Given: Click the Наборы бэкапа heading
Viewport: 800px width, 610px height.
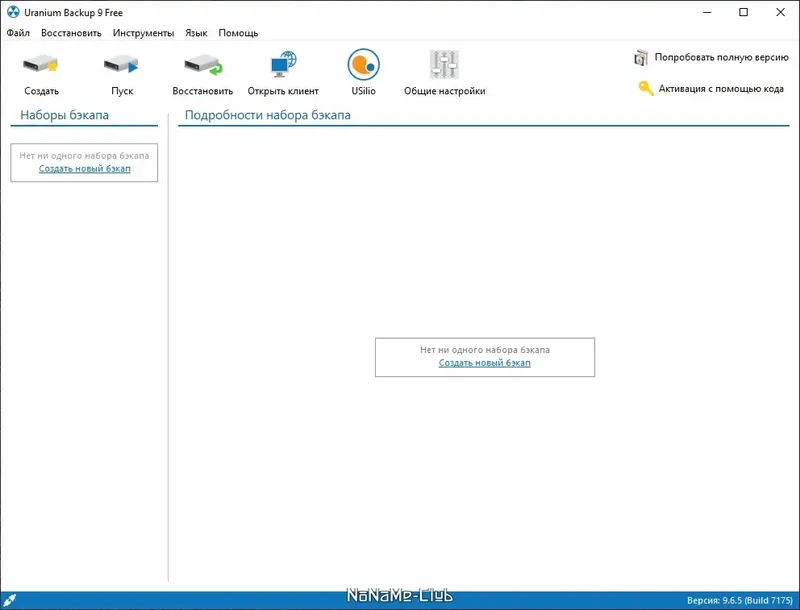Looking at the screenshot, I should [x=64, y=115].
